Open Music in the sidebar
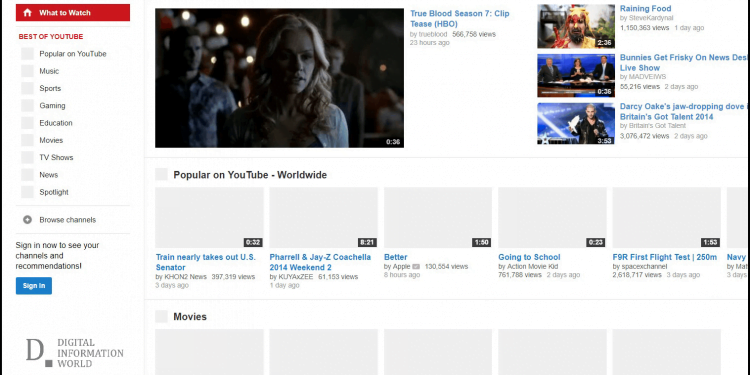 pos(49,71)
